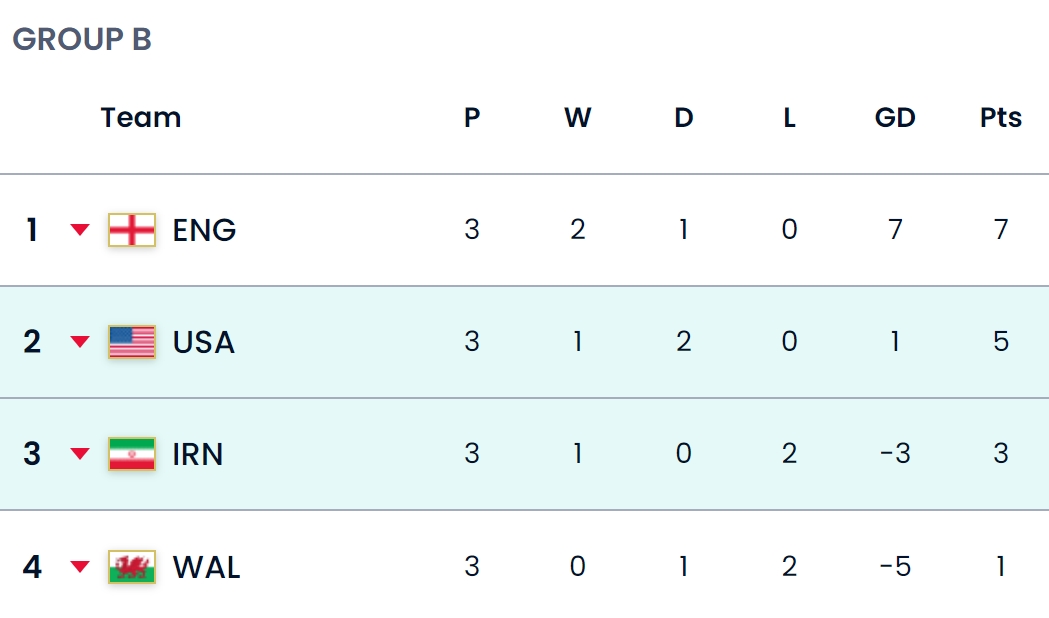
Task: Click the GROUP B heading
Action: 82,39
